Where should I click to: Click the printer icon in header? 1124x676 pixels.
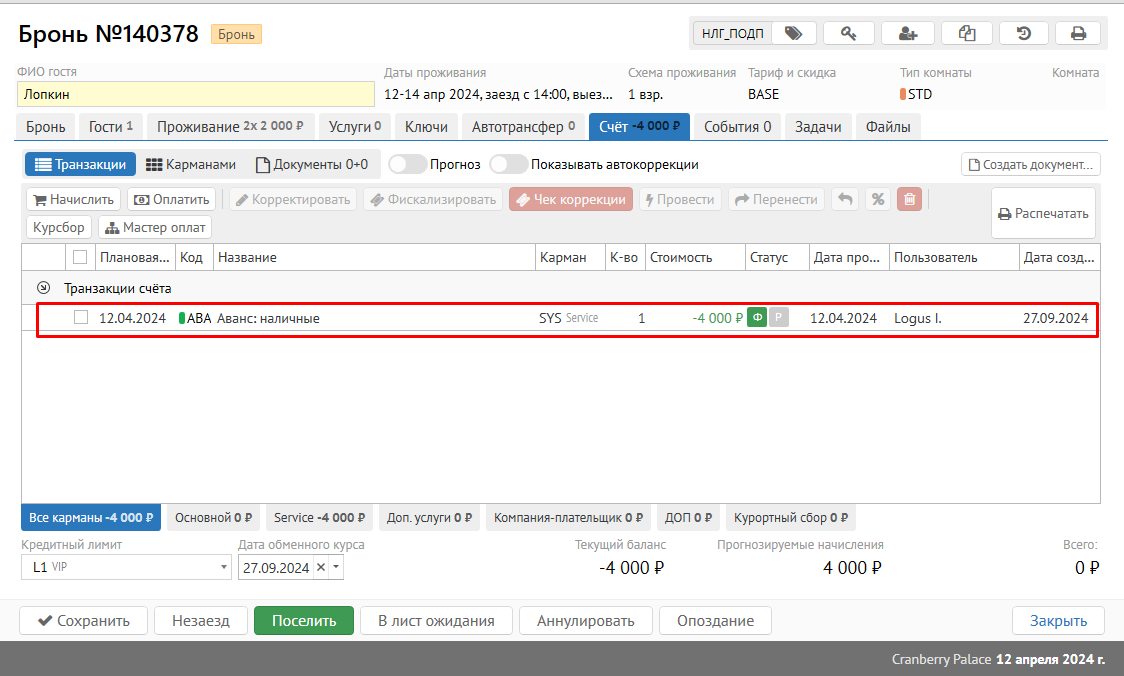[x=1078, y=33]
